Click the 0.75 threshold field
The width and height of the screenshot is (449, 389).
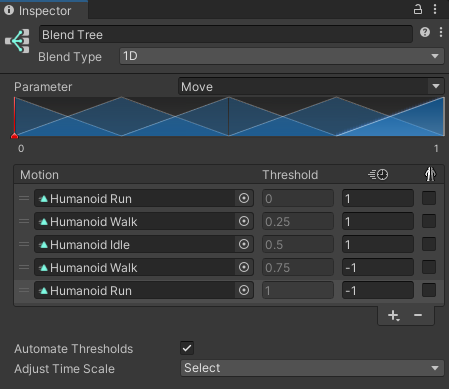[x=298, y=267]
